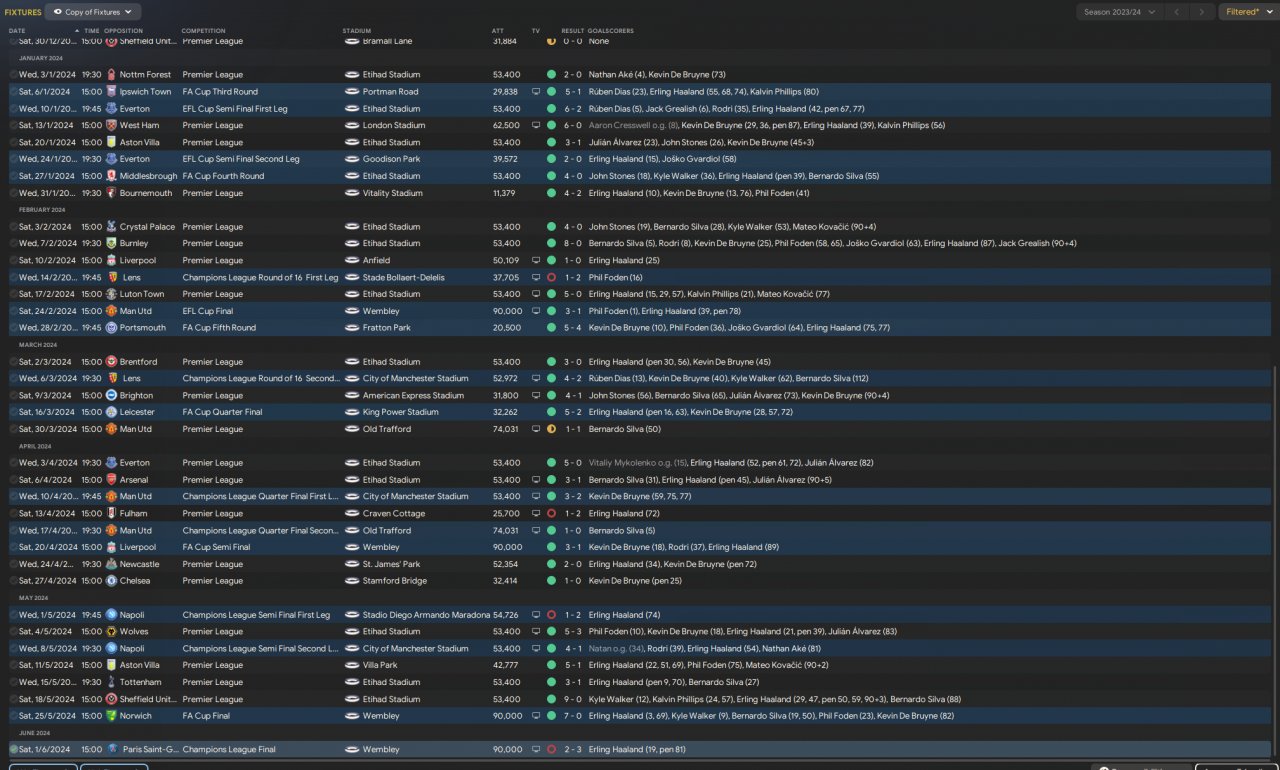Tick the selector circle for the Arsenal fixture

(14, 480)
